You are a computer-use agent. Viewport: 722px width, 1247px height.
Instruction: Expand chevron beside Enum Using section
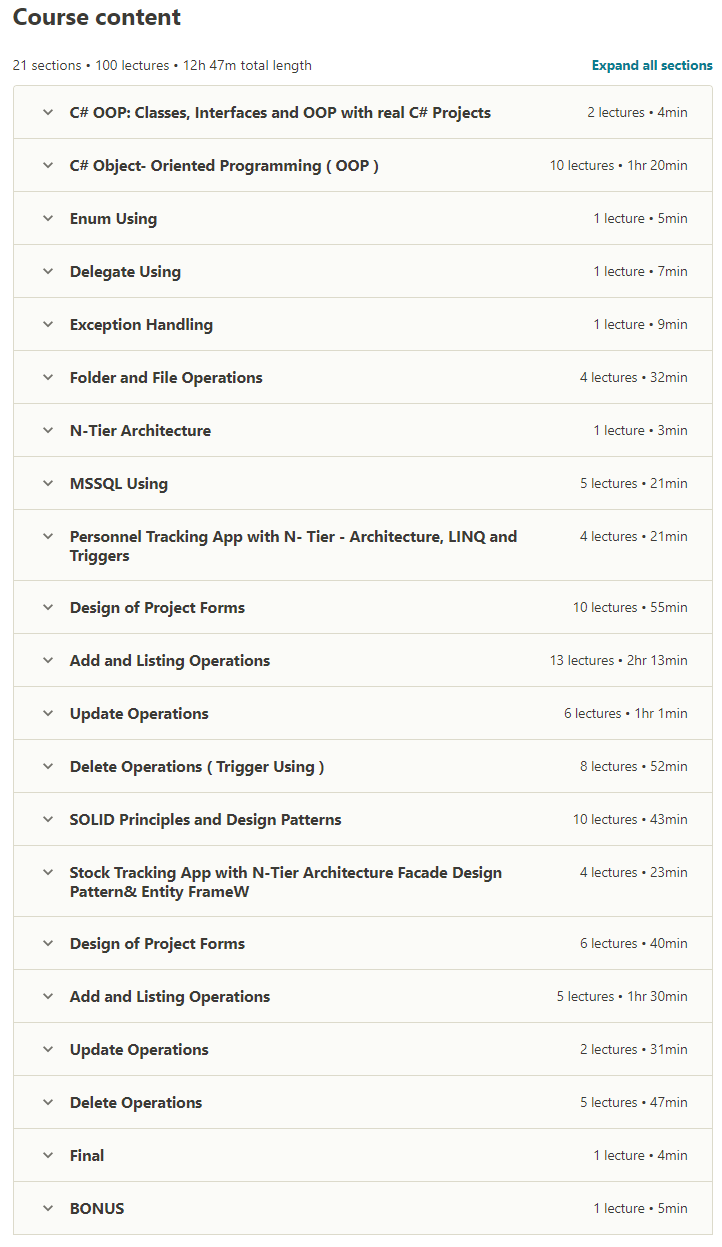(x=47, y=218)
